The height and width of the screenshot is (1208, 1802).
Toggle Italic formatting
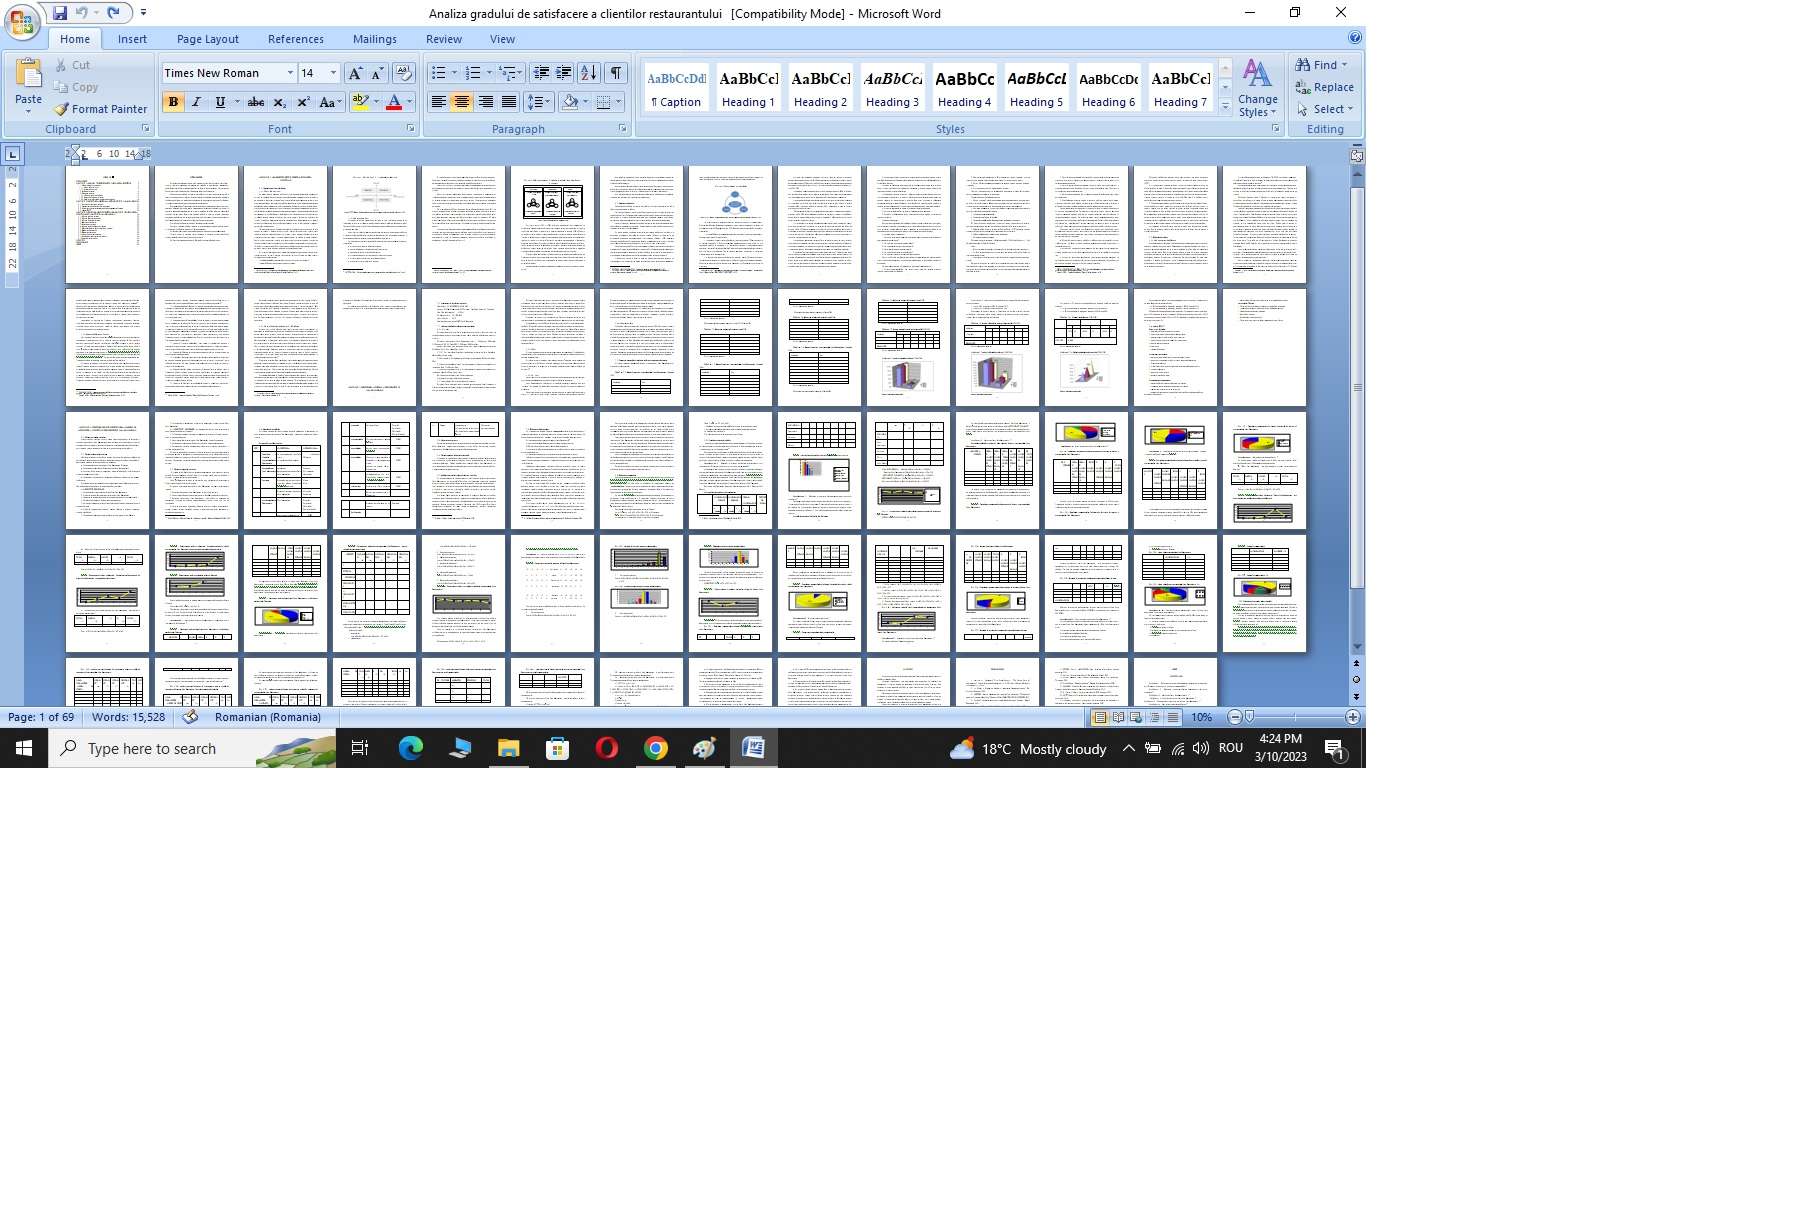[x=196, y=102]
